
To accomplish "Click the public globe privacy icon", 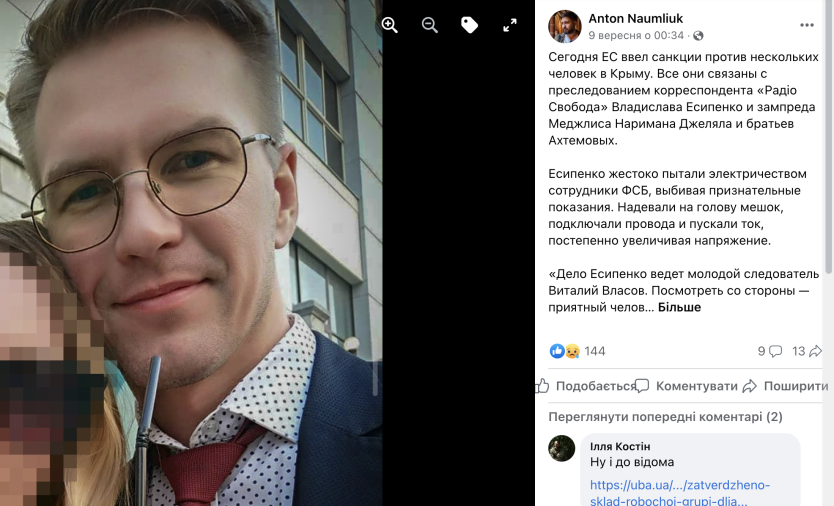I will point(698,36).
